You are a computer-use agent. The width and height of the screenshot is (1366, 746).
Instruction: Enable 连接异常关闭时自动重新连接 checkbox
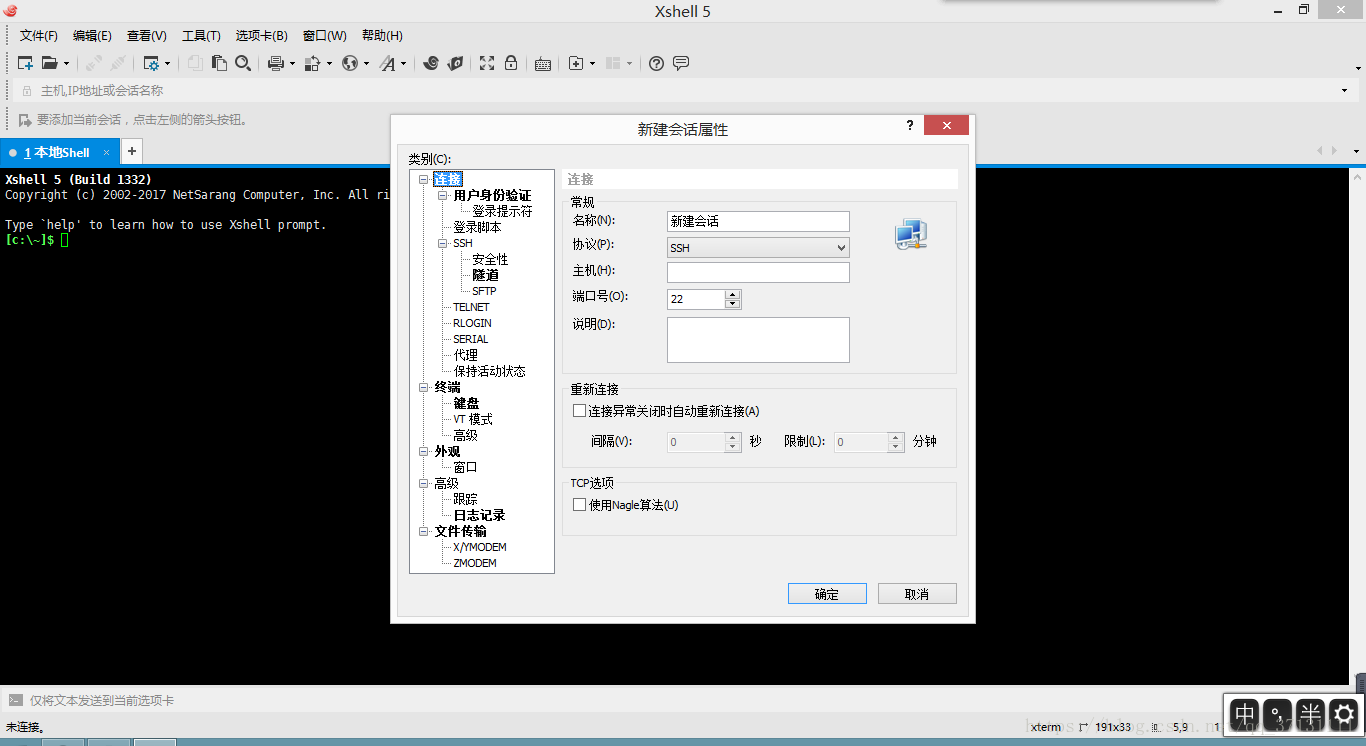click(579, 411)
